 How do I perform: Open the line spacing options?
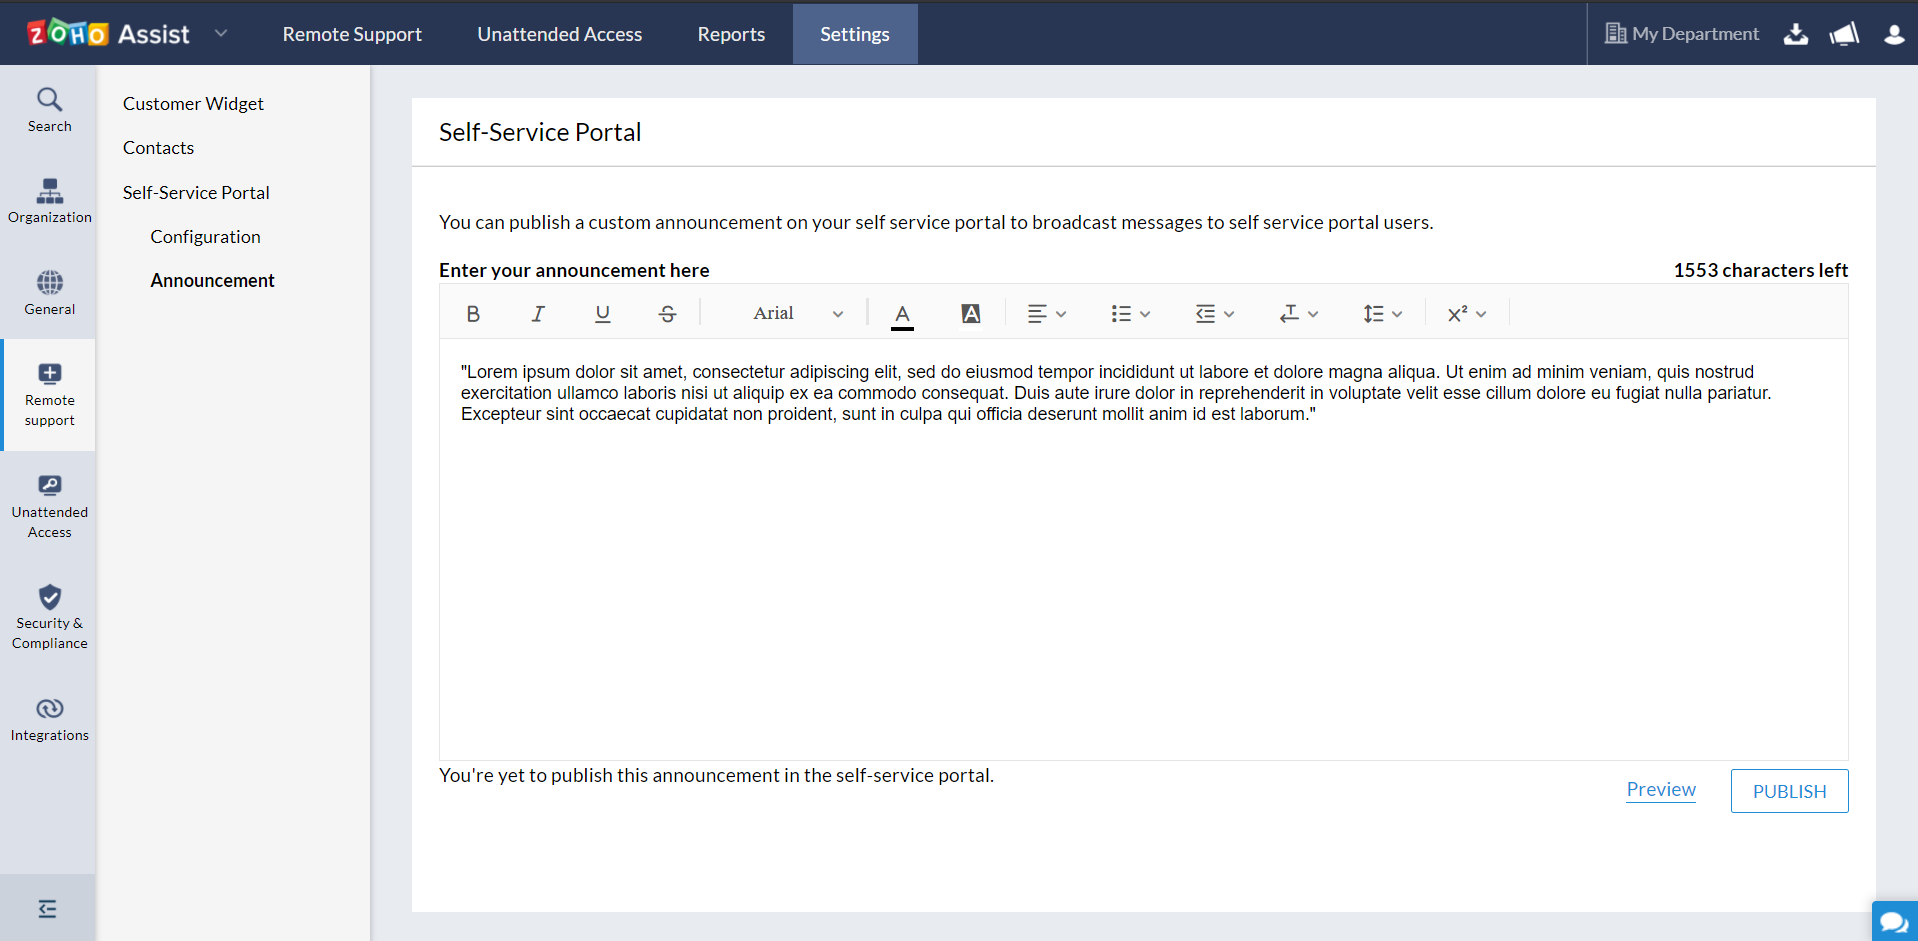[x=1383, y=314]
